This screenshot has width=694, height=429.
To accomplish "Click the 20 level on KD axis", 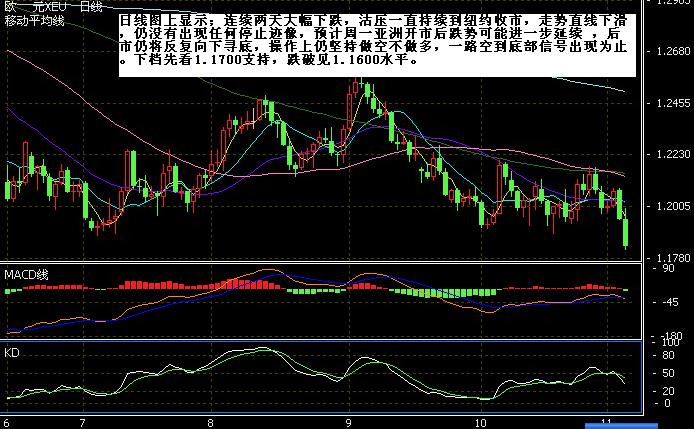I will pyautogui.click(x=668, y=391).
